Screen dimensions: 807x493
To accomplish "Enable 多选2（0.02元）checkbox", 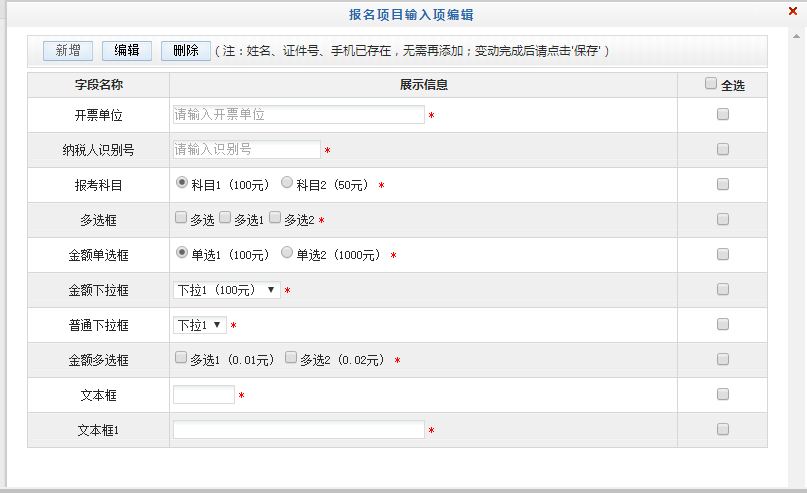I will tap(291, 357).
